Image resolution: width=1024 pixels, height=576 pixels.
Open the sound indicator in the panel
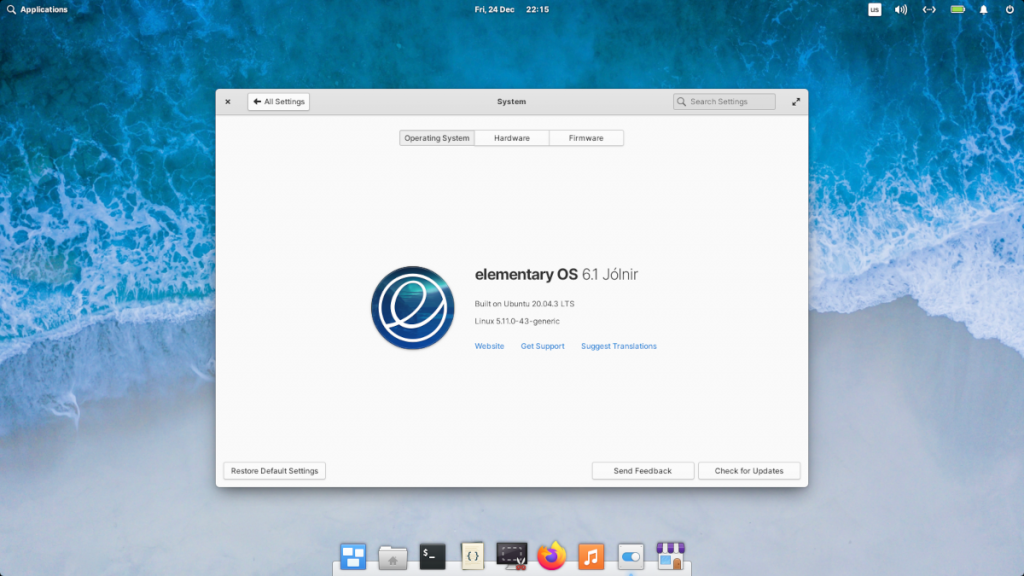tap(900, 9)
